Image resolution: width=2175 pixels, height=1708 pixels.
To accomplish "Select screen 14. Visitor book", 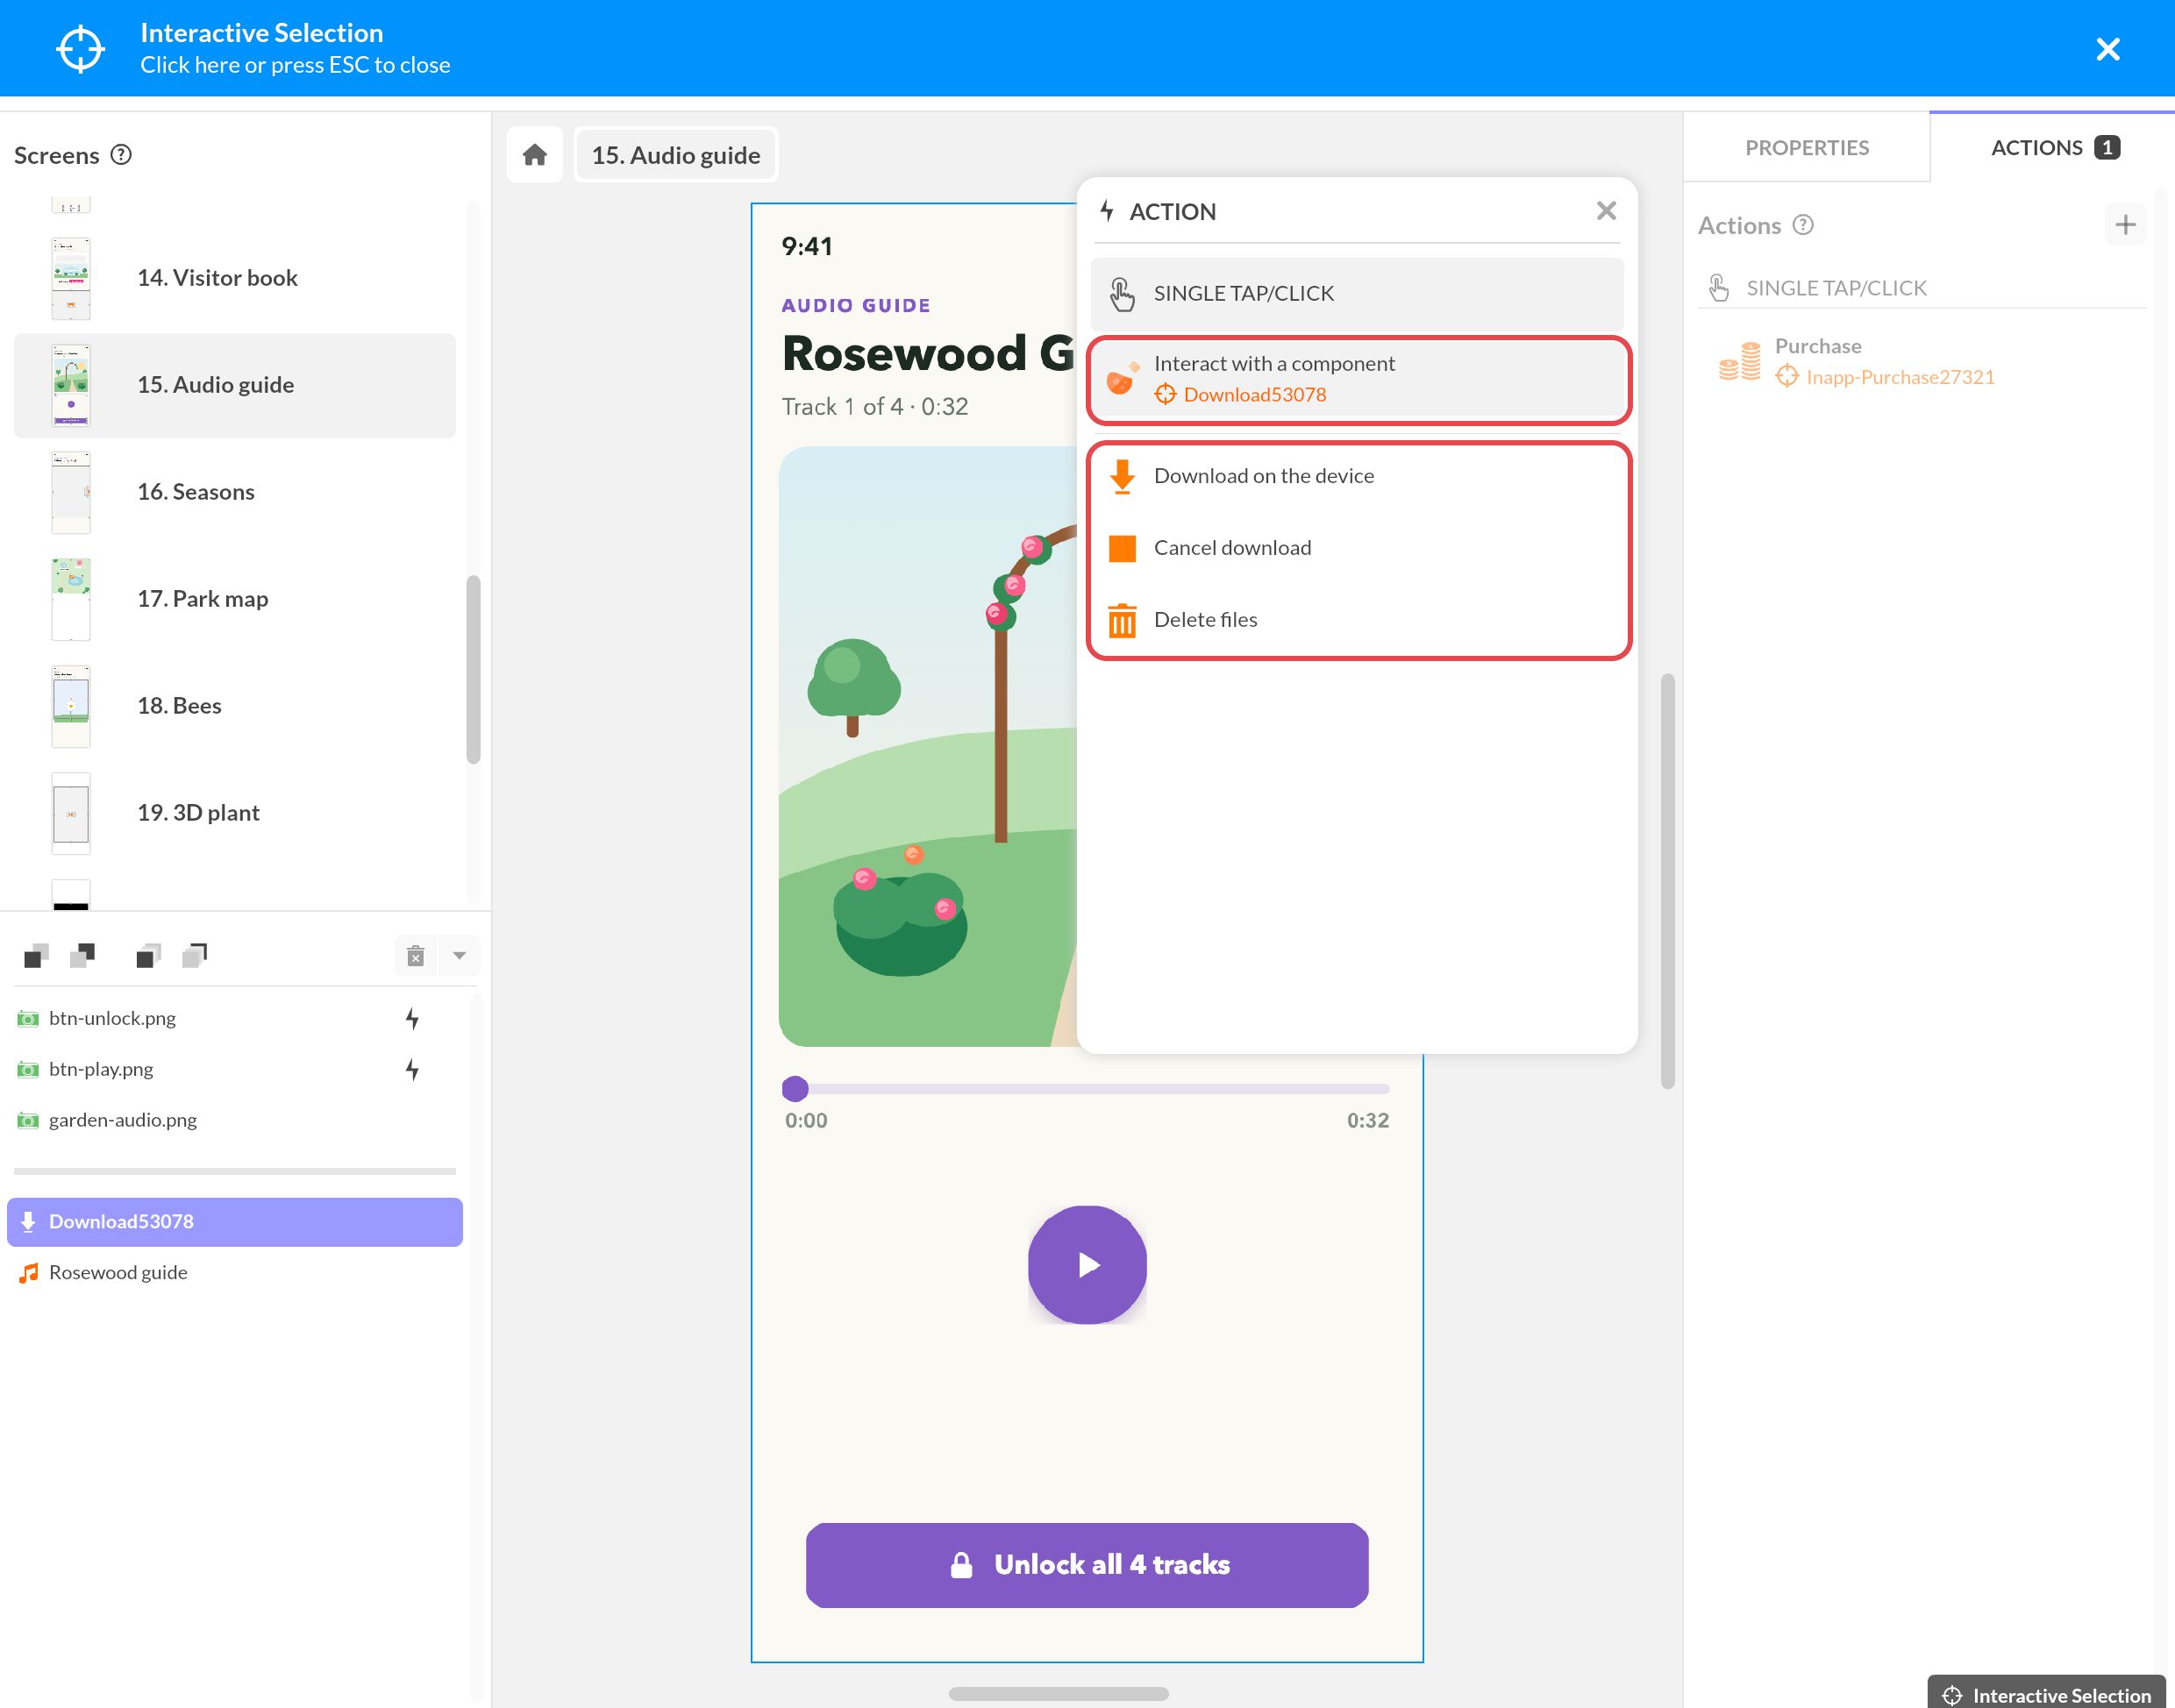I will [x=235, y=278].
